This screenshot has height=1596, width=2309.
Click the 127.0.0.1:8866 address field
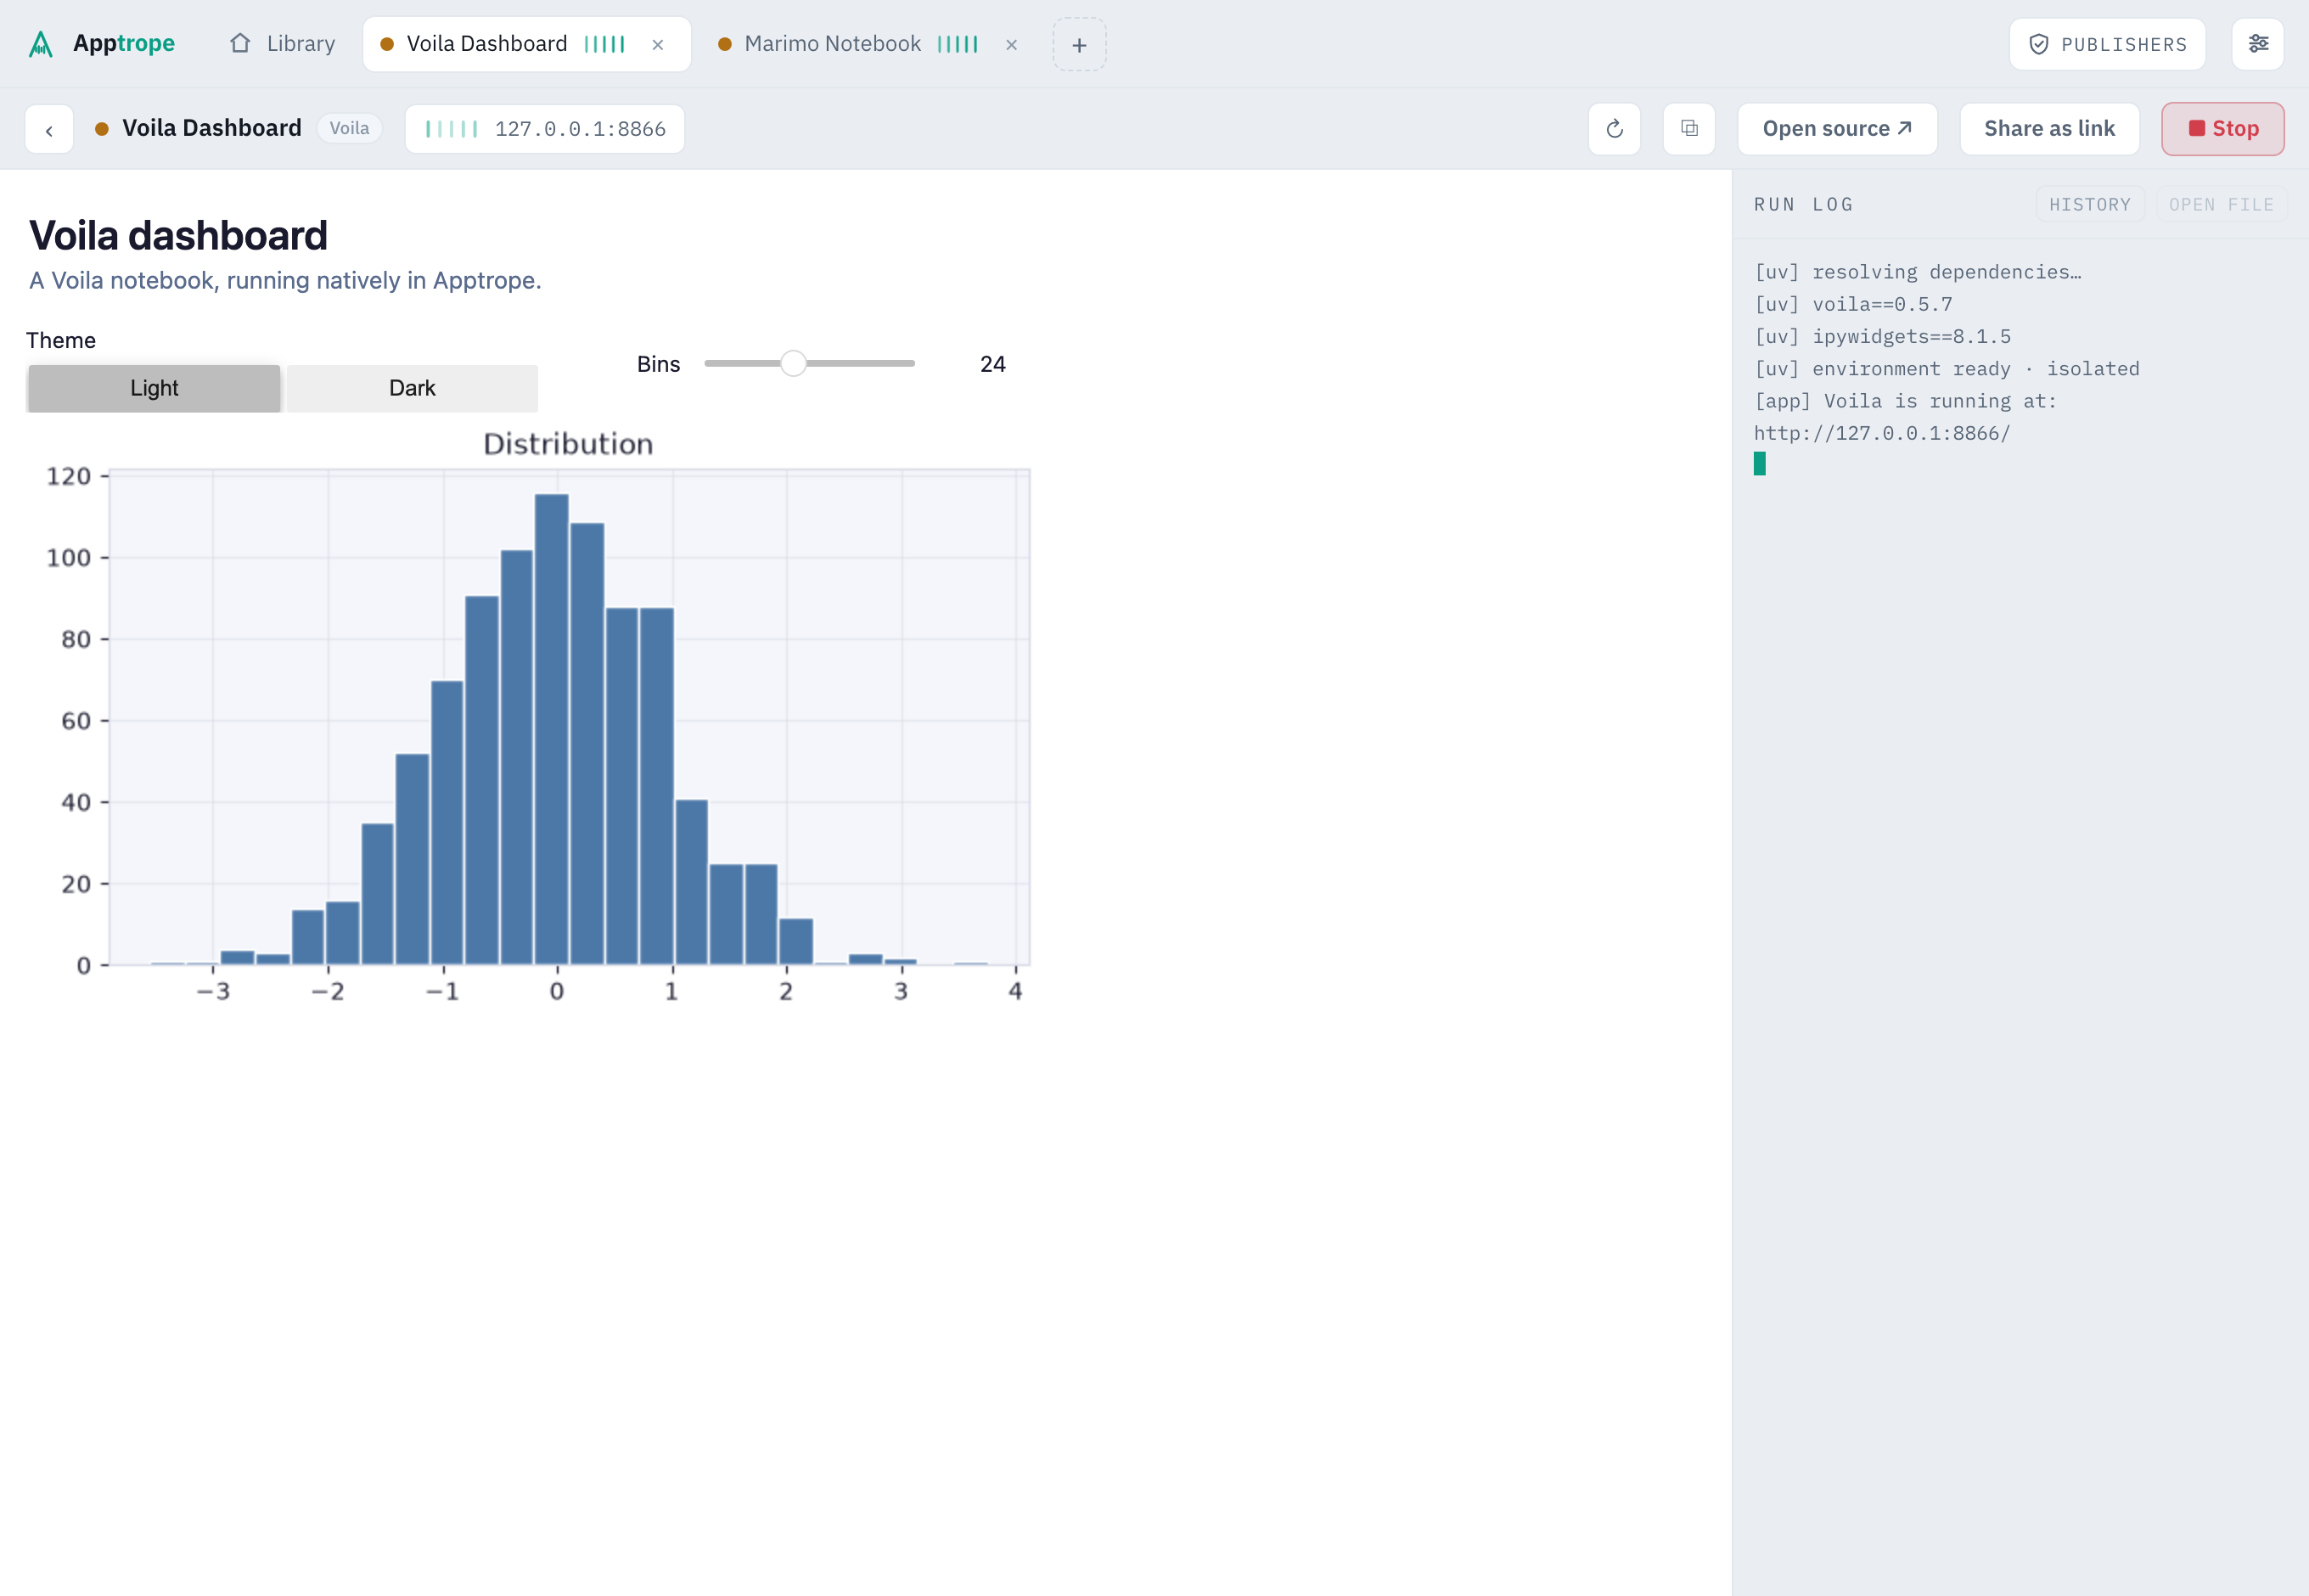(545, 129)
